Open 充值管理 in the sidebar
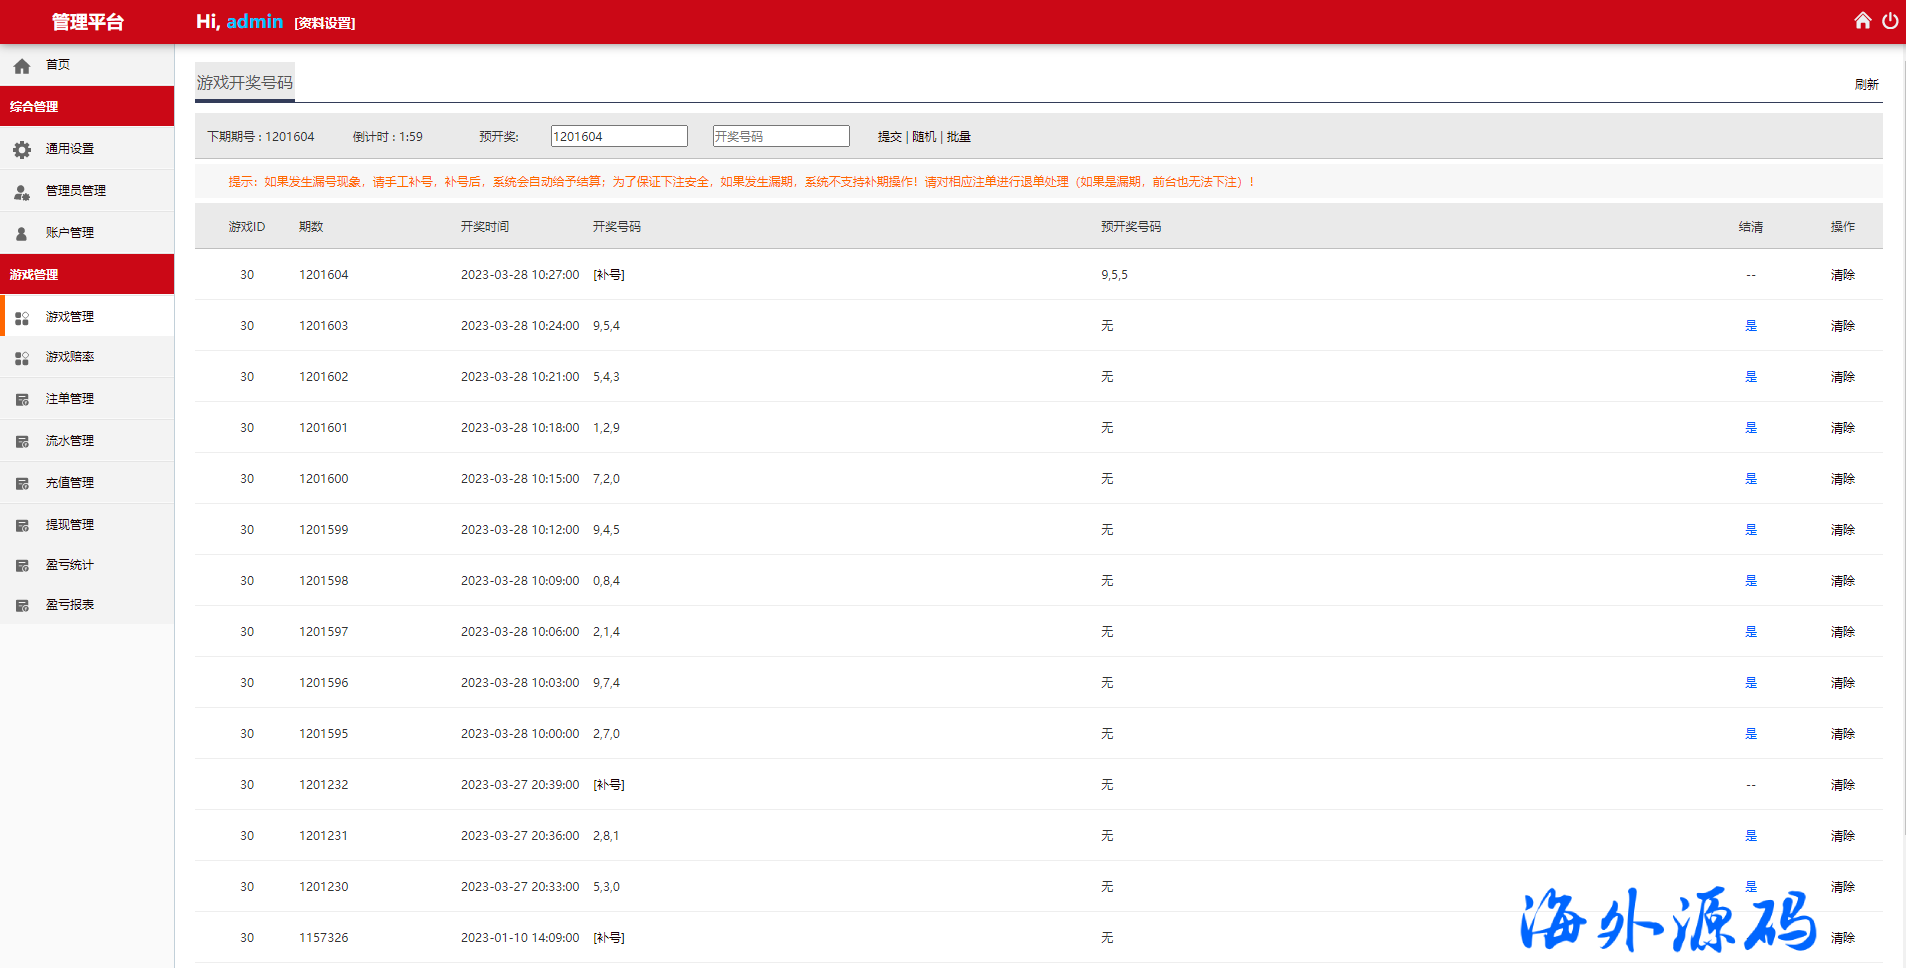 (x=70, y=483)
